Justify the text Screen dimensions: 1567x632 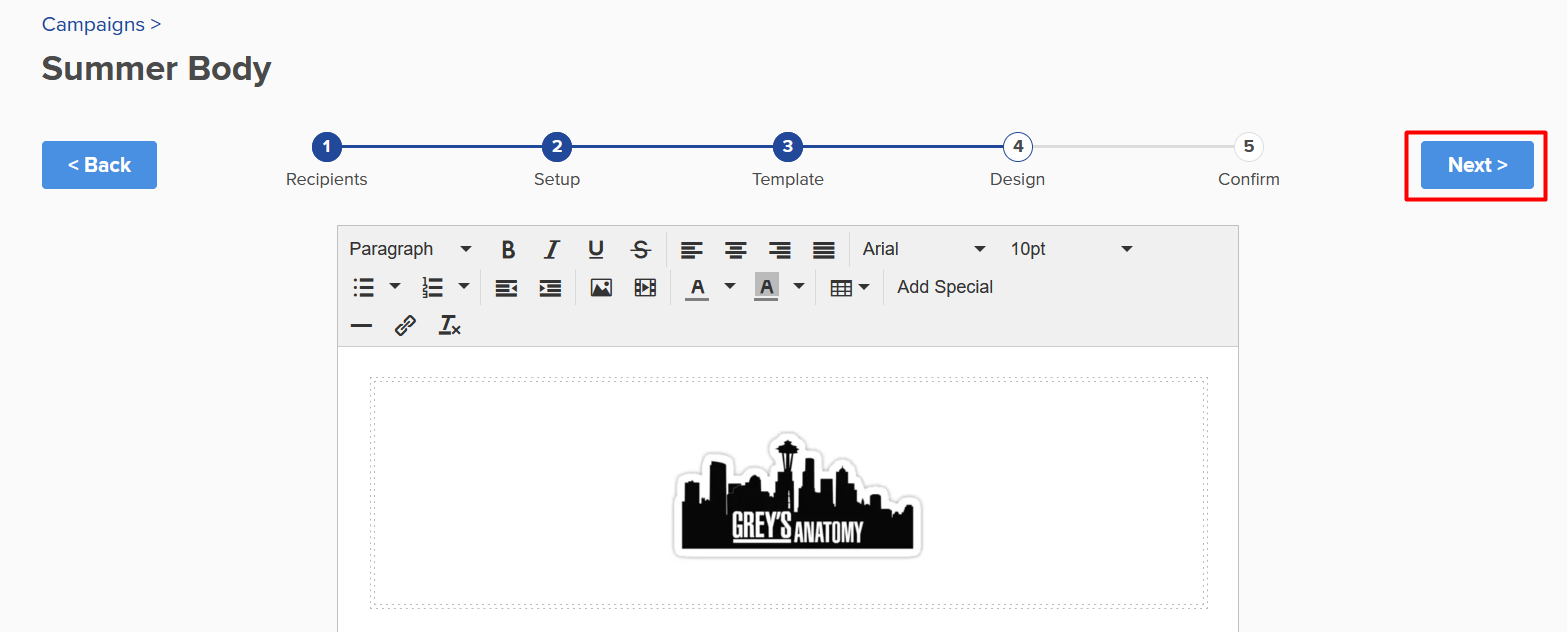[x=824, y=249]
